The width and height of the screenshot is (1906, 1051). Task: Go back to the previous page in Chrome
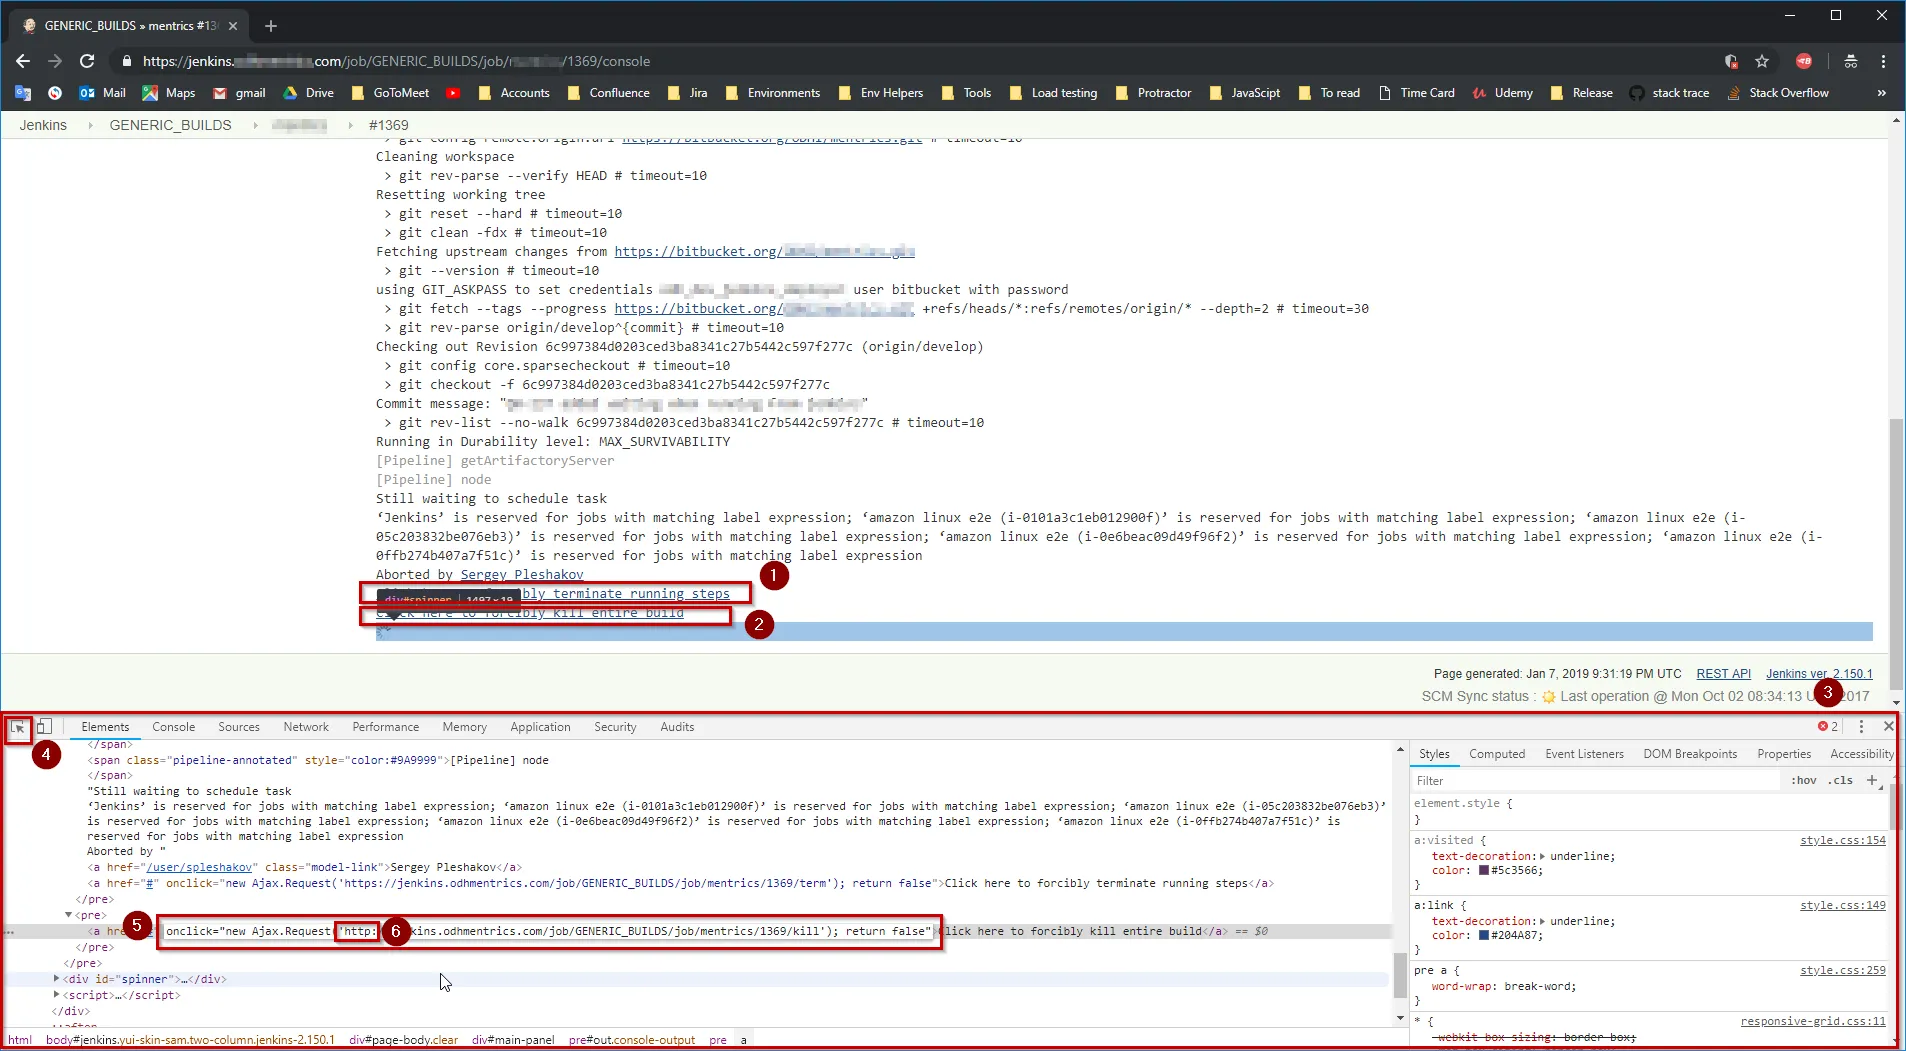coord(23,61)
